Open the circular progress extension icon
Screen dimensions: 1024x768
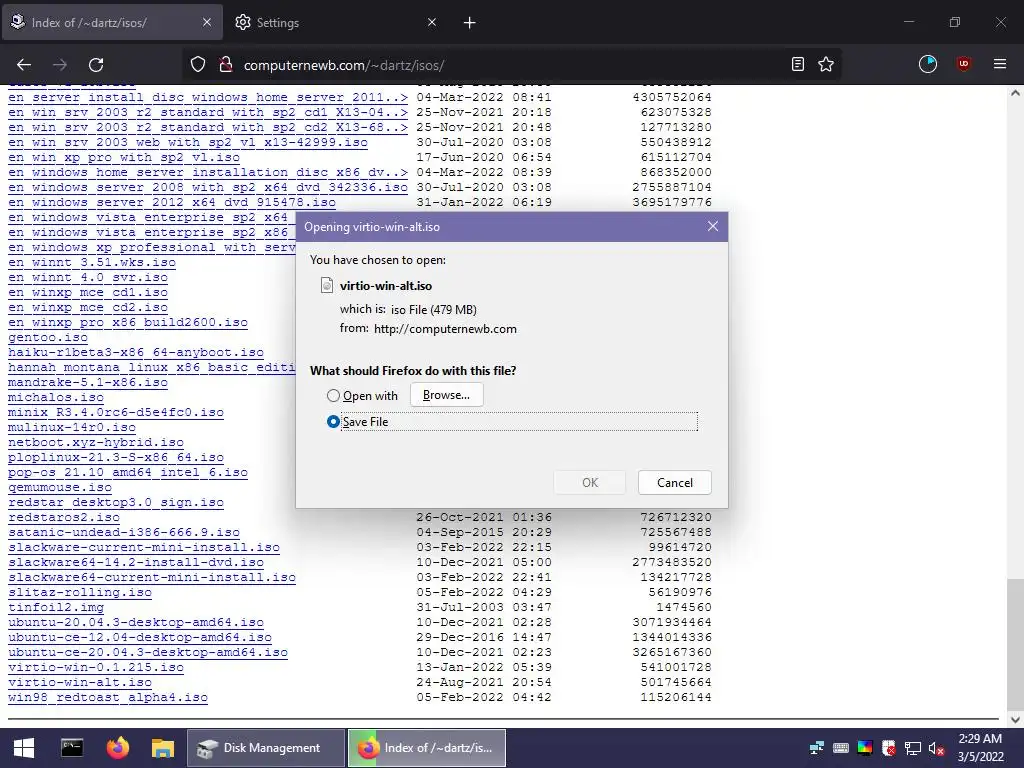[928, 64]
